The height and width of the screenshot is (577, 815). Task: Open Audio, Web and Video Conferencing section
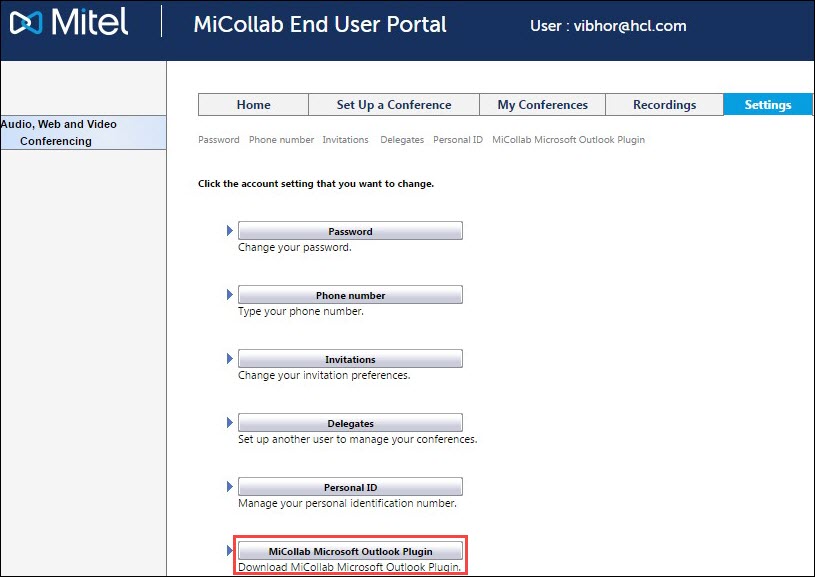pos(83,132)
